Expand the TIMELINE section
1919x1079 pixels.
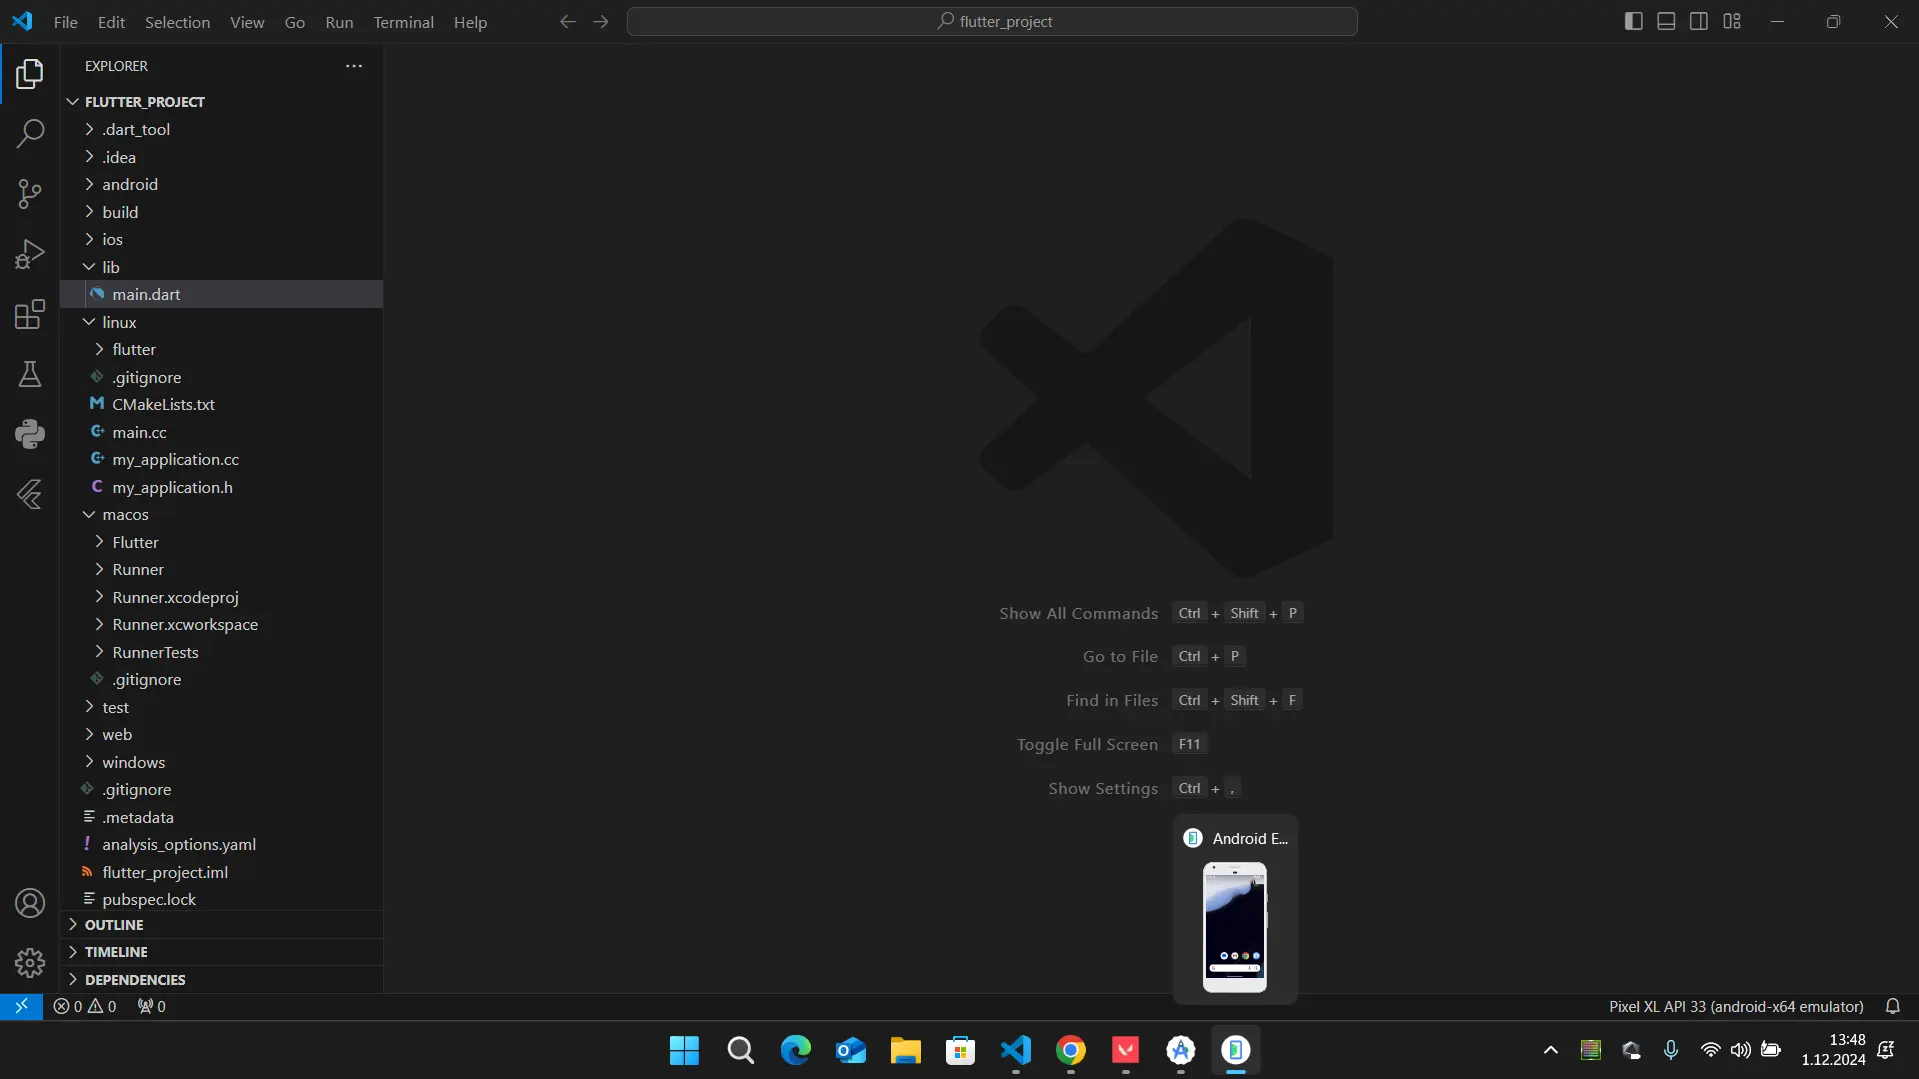coord(222,952)
